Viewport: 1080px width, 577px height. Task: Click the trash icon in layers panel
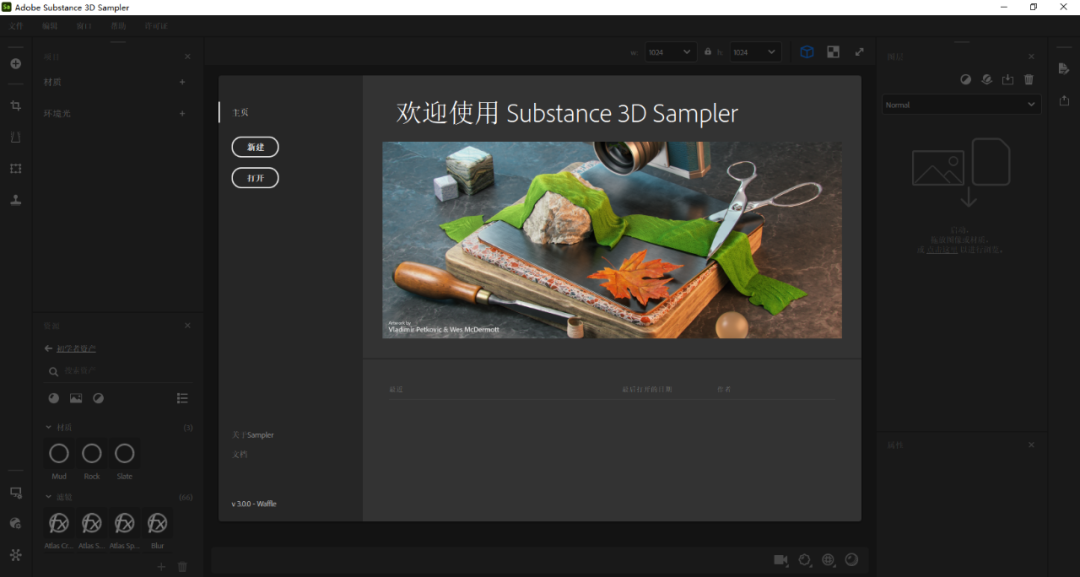coord(1029,79)
